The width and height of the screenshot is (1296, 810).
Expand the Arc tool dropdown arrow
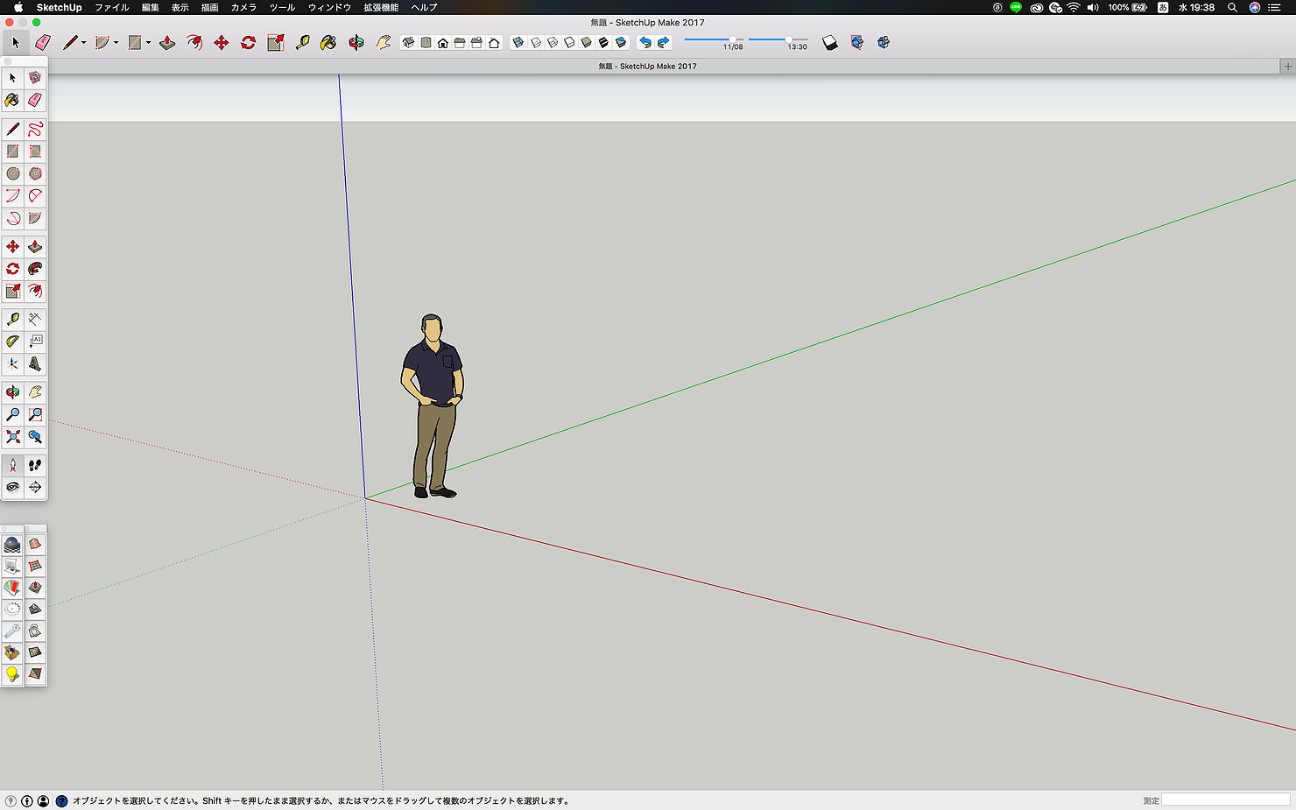coord(116,43)
